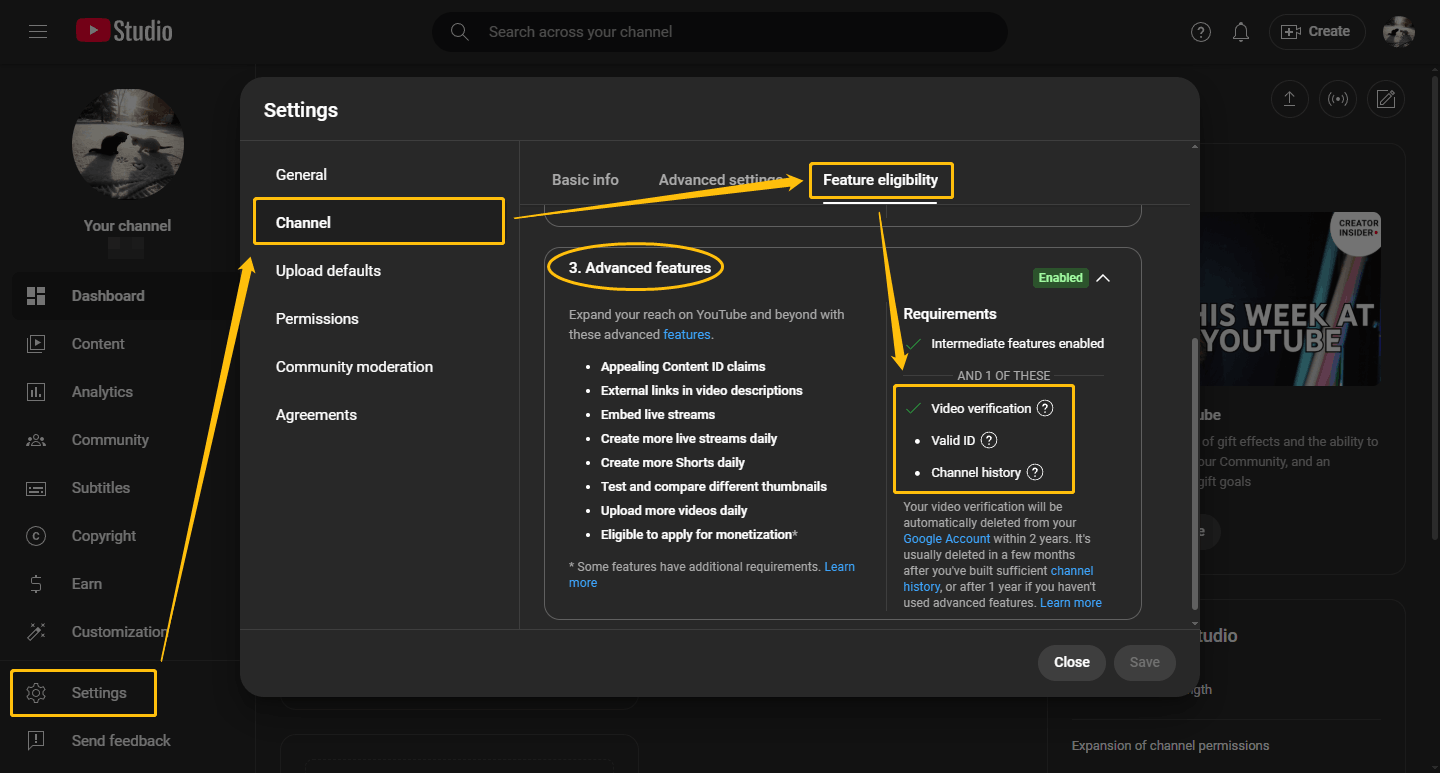Click 'Eligible to apply for monetization' item

click(699, 535)
